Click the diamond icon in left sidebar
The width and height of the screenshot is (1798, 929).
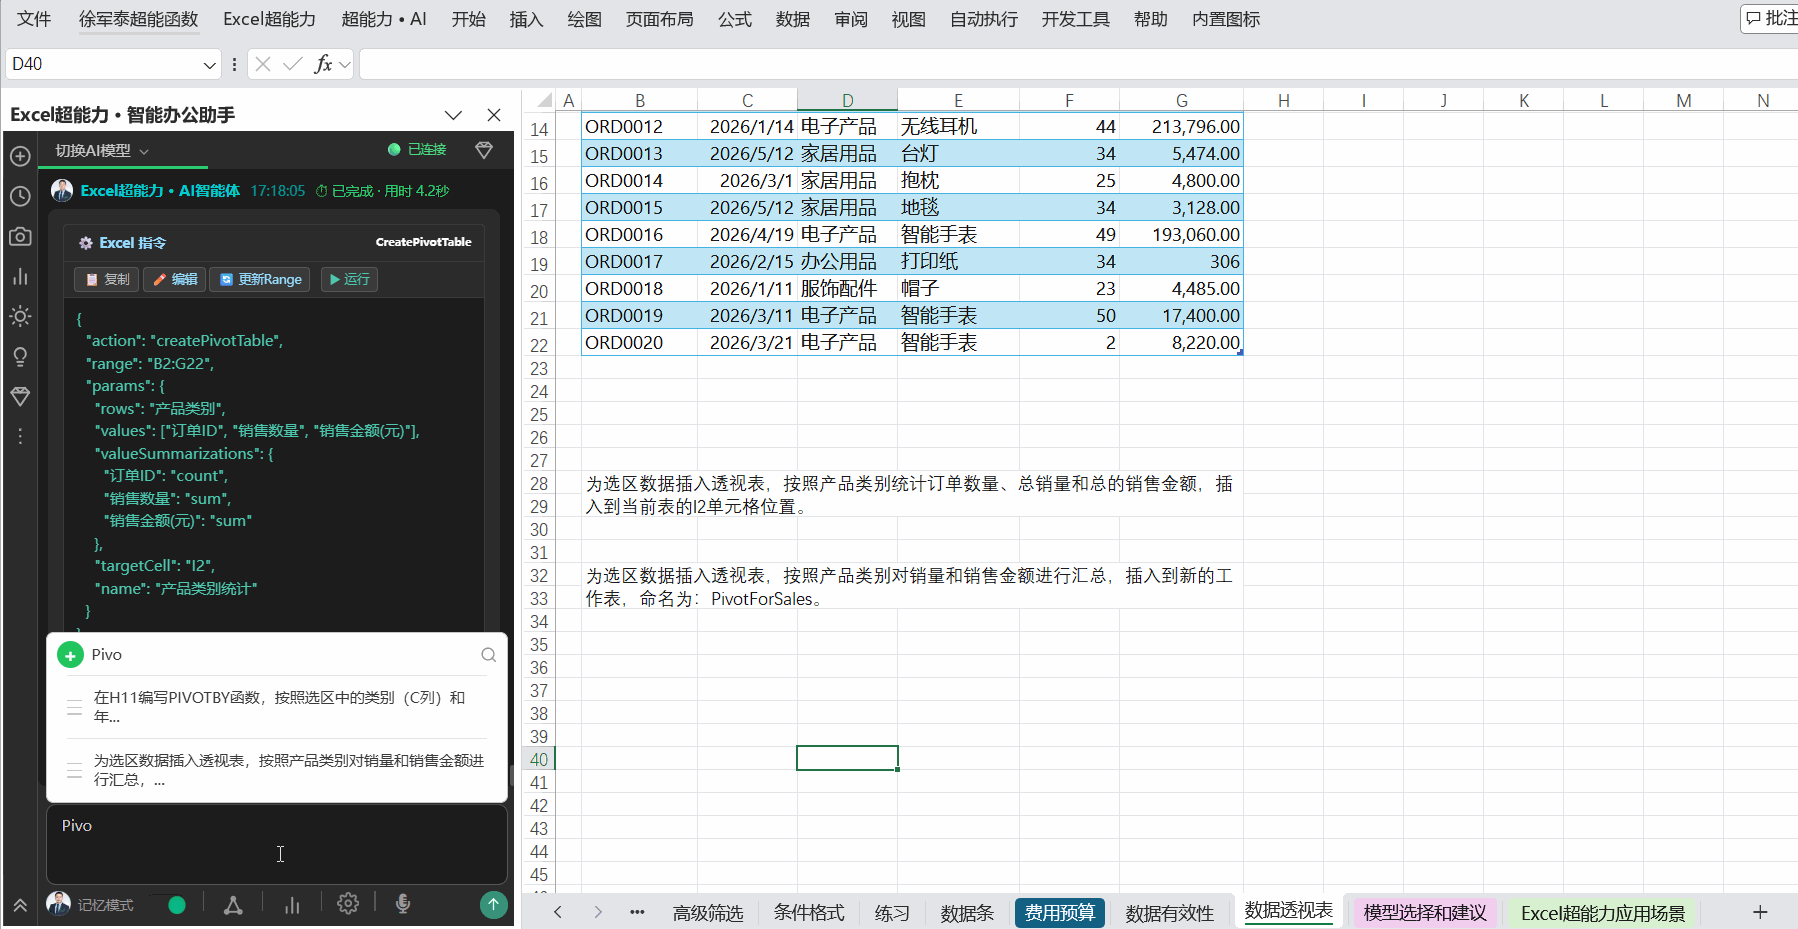tap(20, 397)
